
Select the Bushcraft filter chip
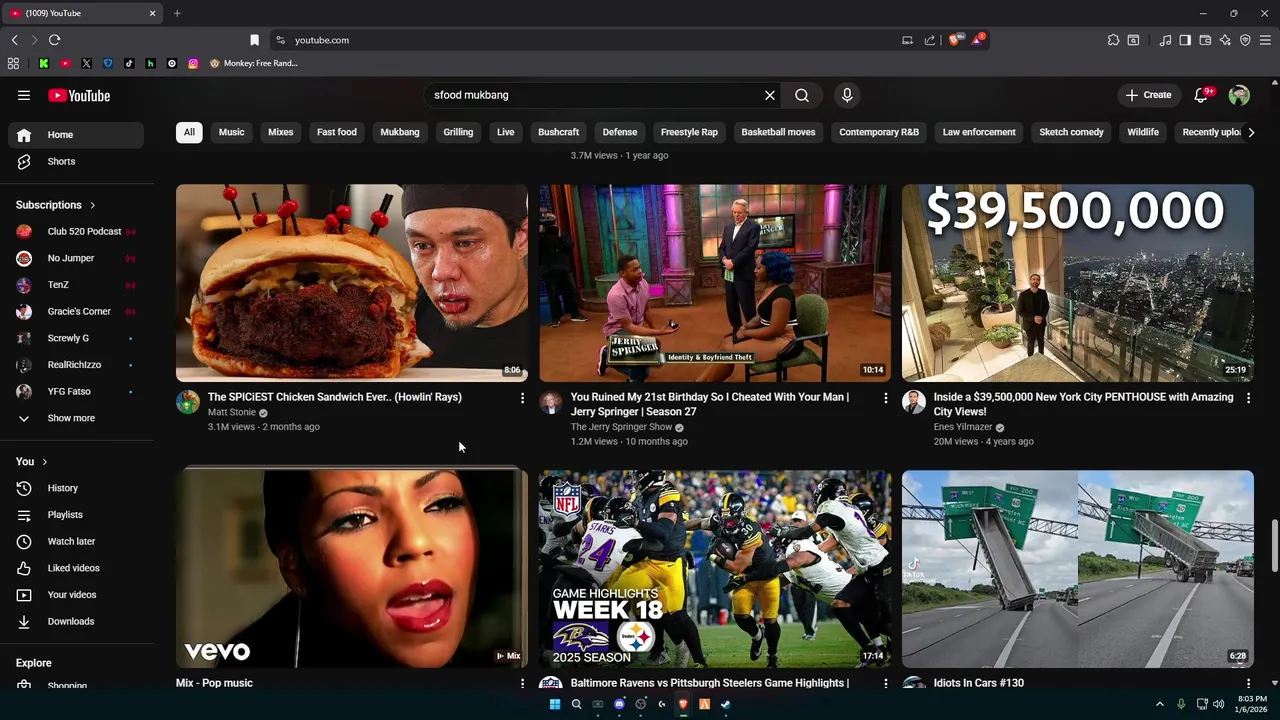tap(558, 132)
